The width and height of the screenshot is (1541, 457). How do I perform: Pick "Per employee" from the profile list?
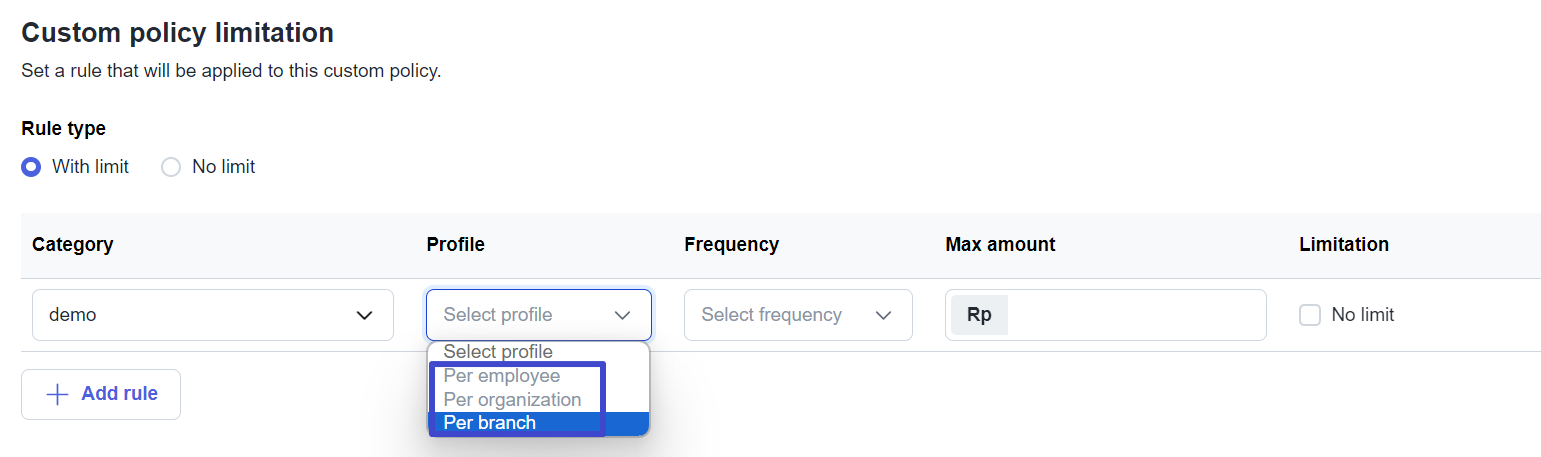(x=502, y=376)
